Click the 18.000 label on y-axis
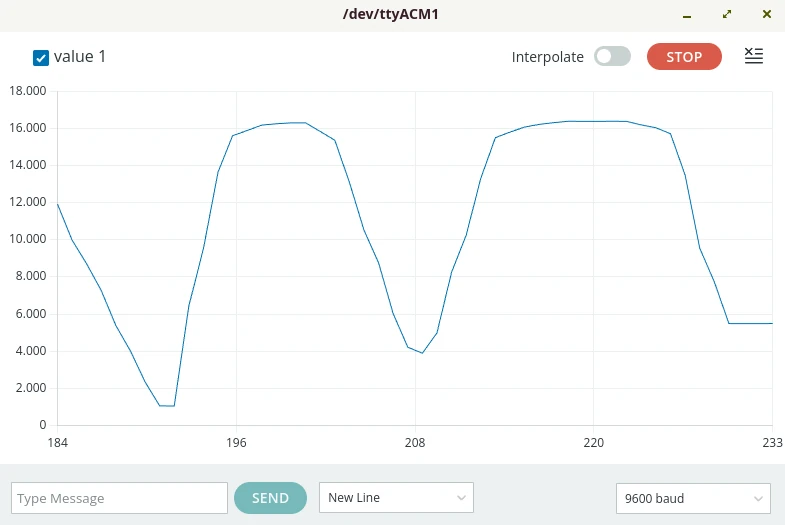Image resolution: width=785 pixels, height=525 pixels. (x=27, y=91)
